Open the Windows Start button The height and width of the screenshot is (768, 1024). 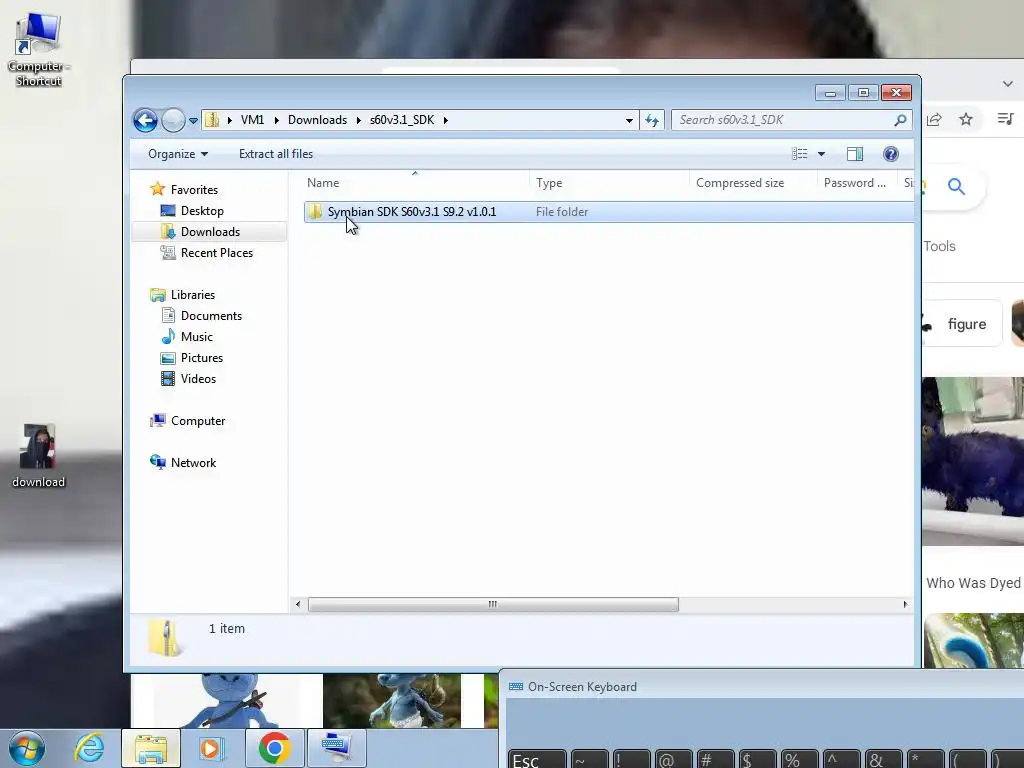(27, 748)
